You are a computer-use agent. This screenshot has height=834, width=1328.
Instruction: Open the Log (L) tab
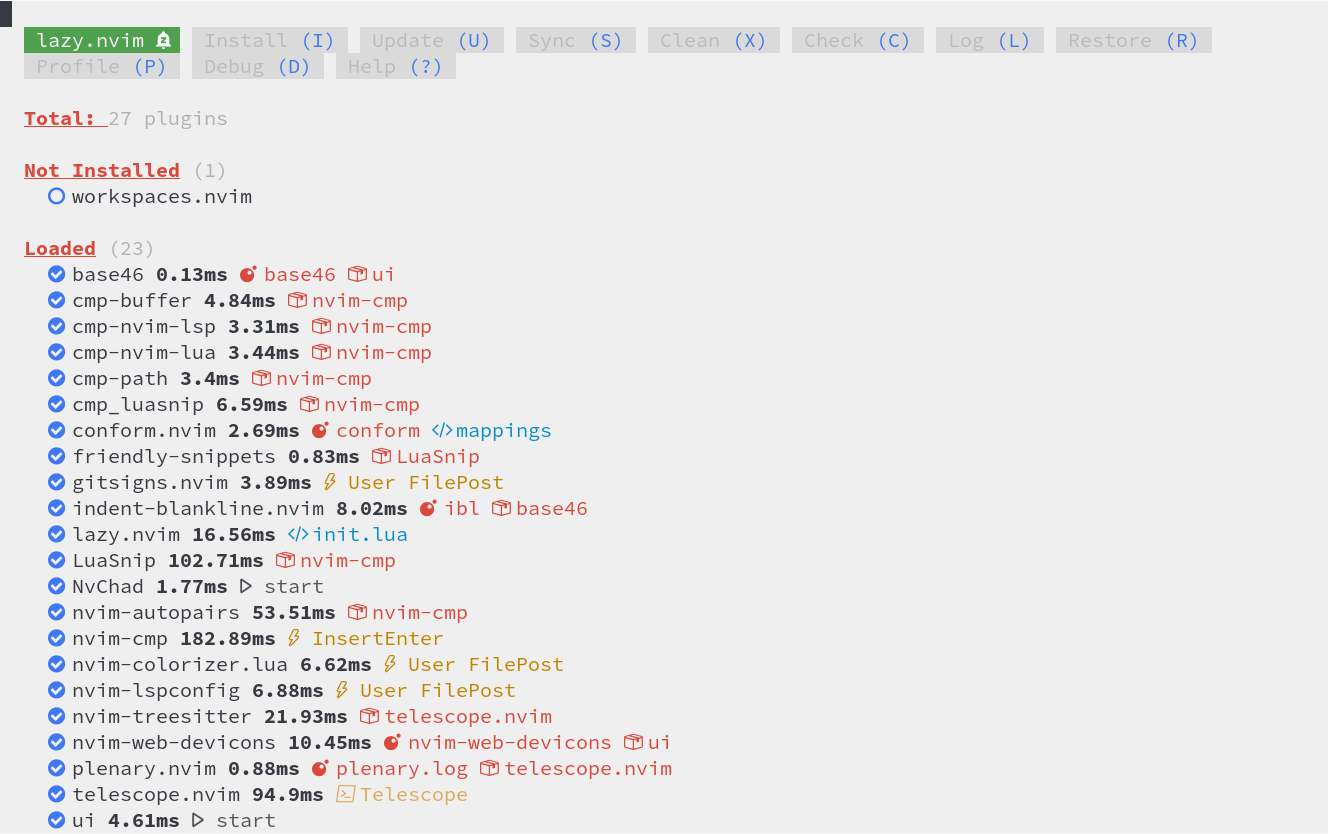990,41
